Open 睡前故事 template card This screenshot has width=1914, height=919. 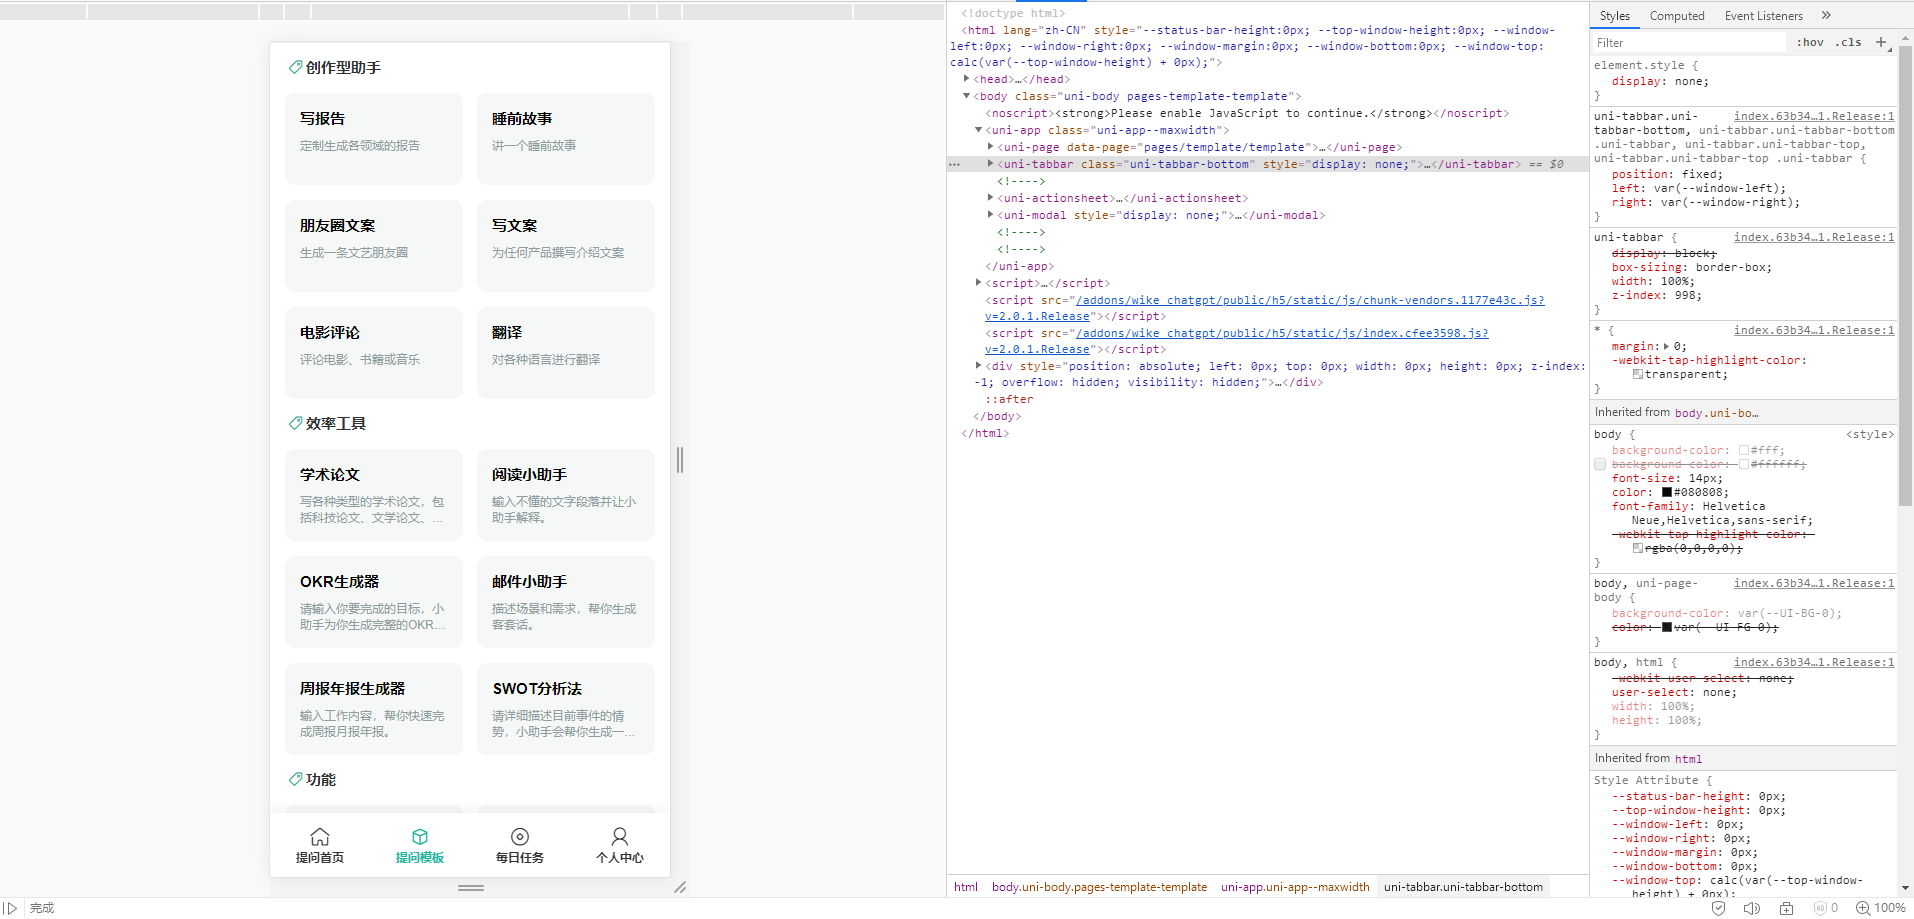tap(566, 139)
